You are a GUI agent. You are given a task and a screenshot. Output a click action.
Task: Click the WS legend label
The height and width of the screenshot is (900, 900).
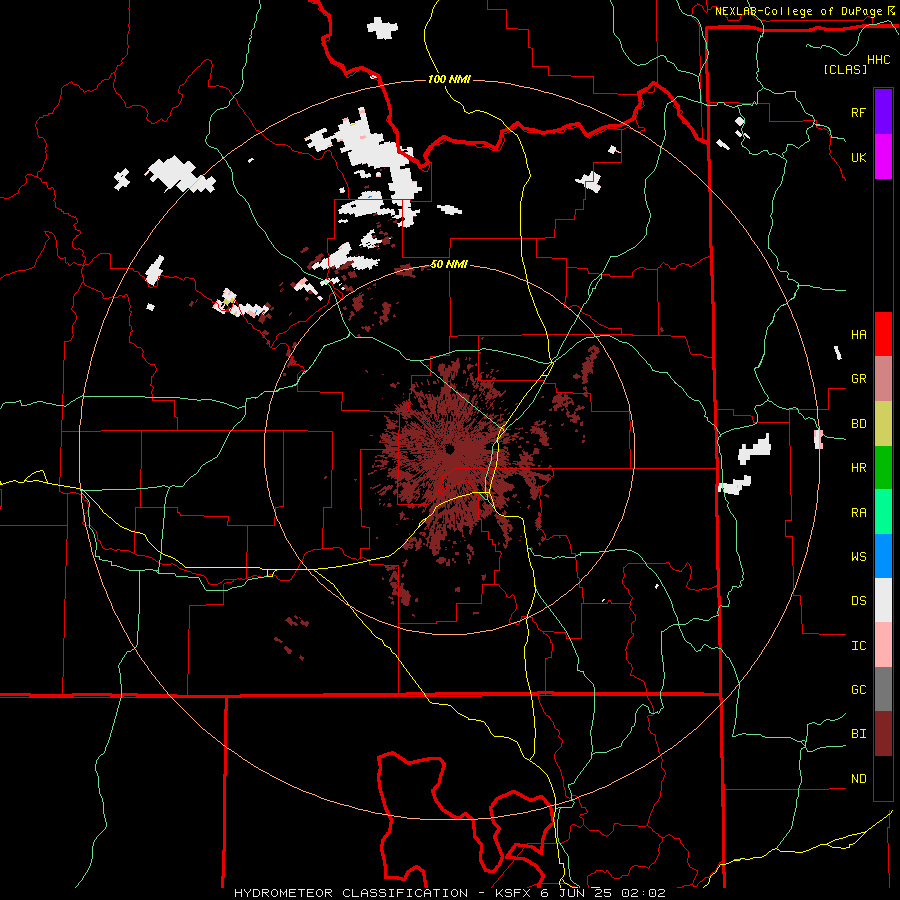pyautogui.click(x=858, y=557)
